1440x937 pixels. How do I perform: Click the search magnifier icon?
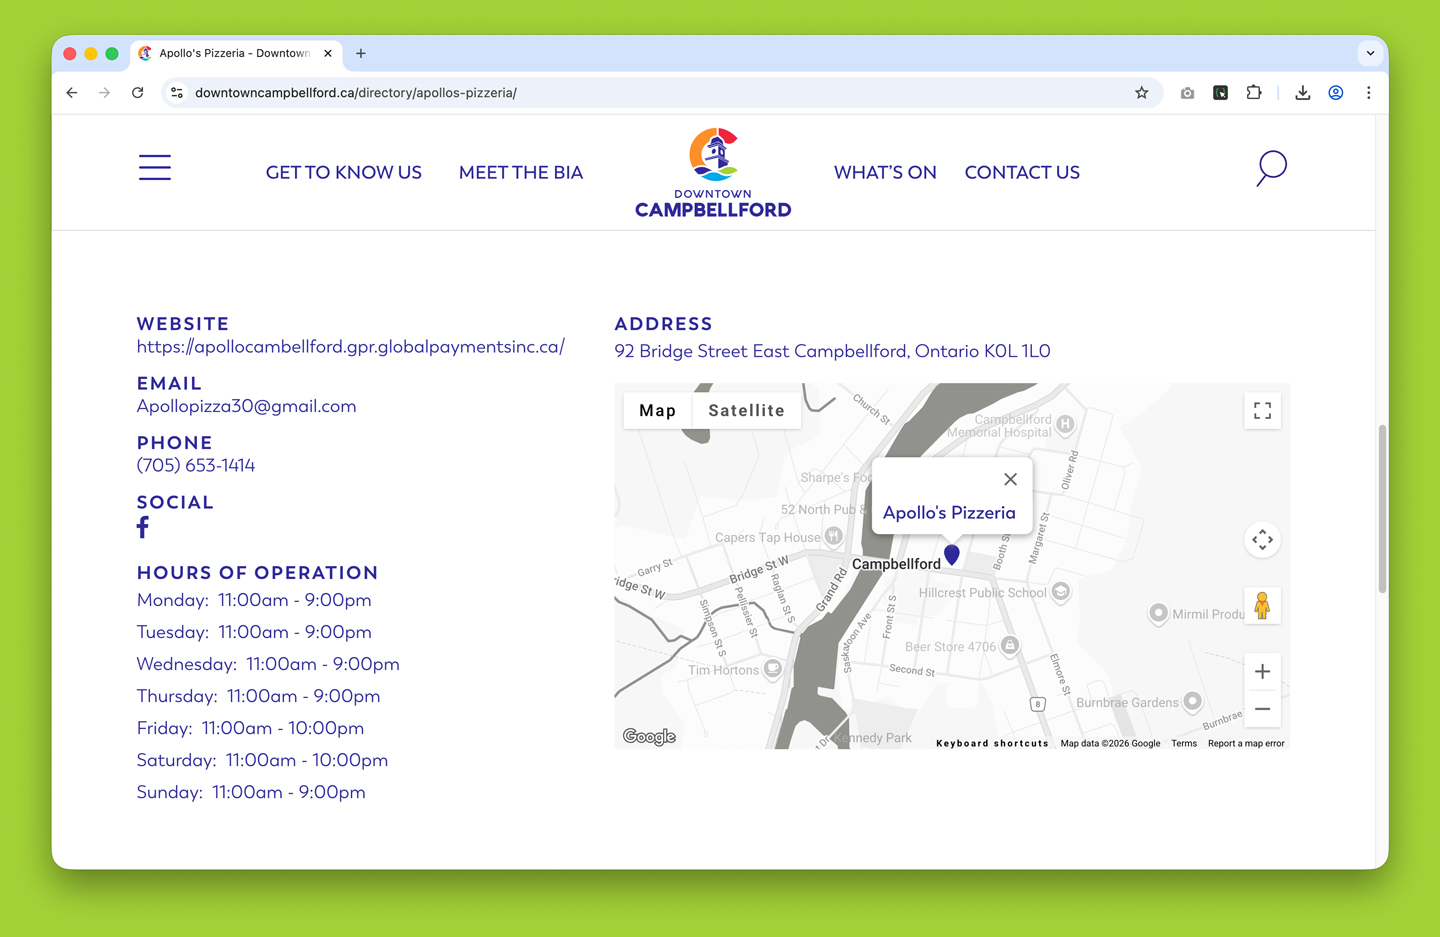1271,168
